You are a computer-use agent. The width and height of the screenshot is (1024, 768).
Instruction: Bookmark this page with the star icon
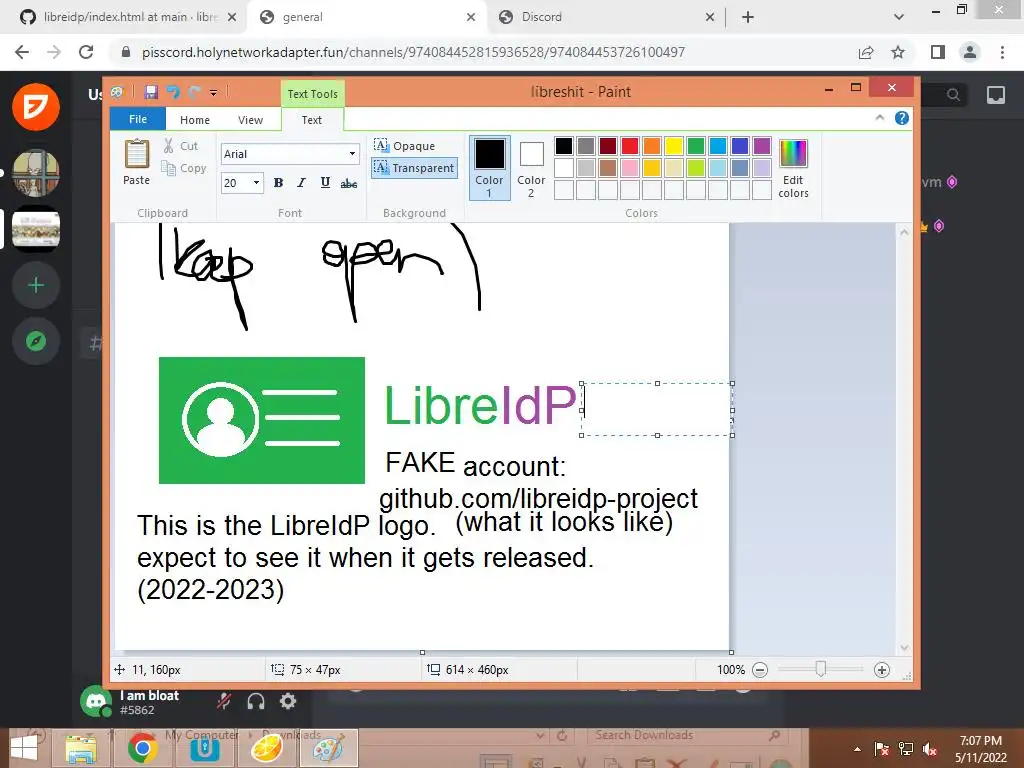coord(898,52)
